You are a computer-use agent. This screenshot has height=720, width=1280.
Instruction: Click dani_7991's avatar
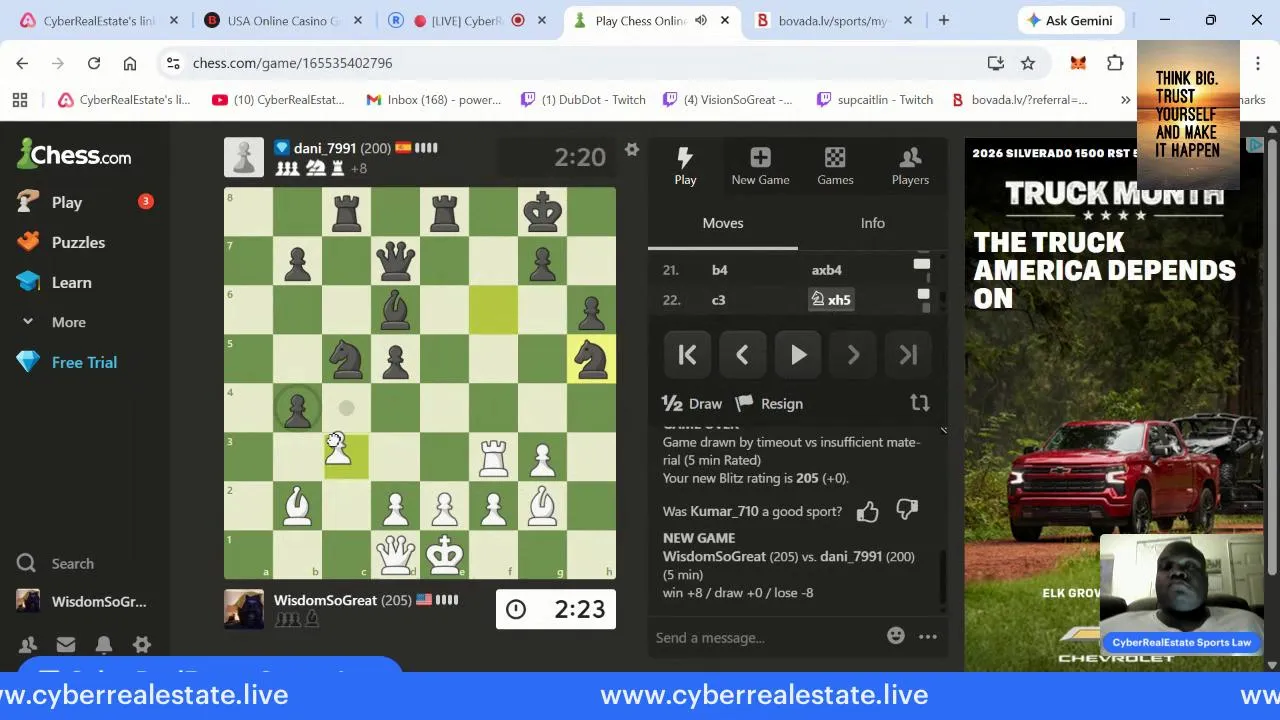click(x=244, y=157)
